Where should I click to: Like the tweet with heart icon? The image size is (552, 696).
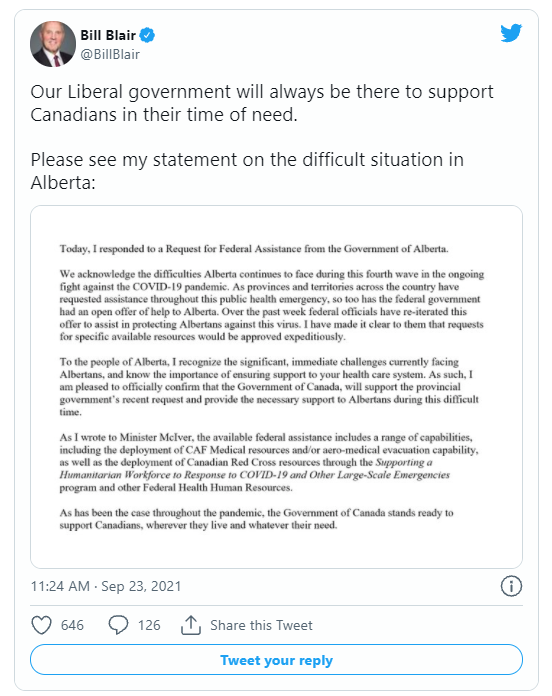(42, 625)
